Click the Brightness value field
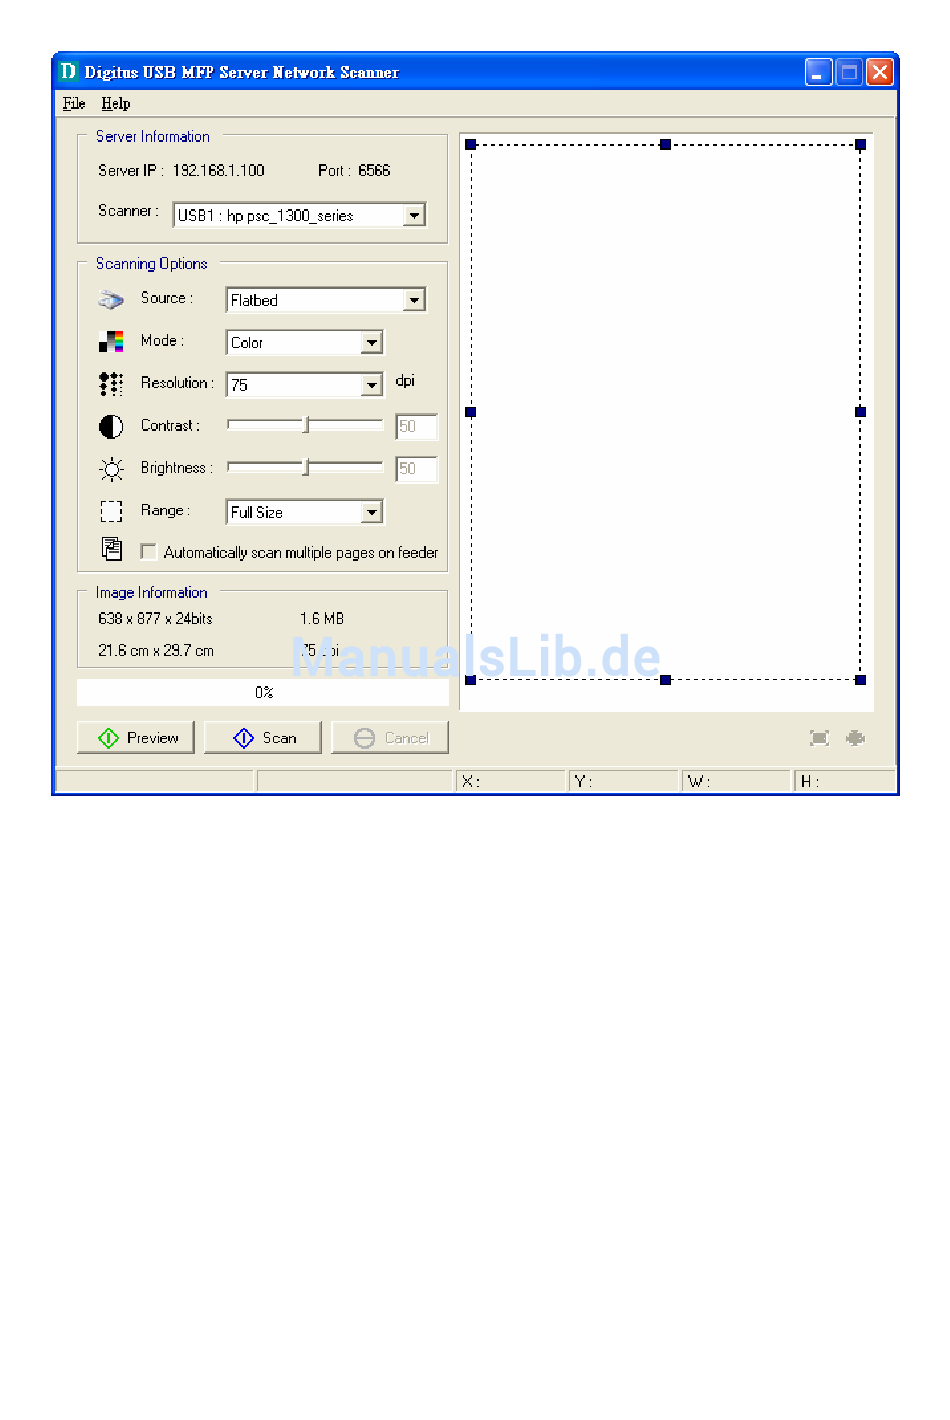The image size is (950, 1420). pyautogui.click(x=416, y=469)
